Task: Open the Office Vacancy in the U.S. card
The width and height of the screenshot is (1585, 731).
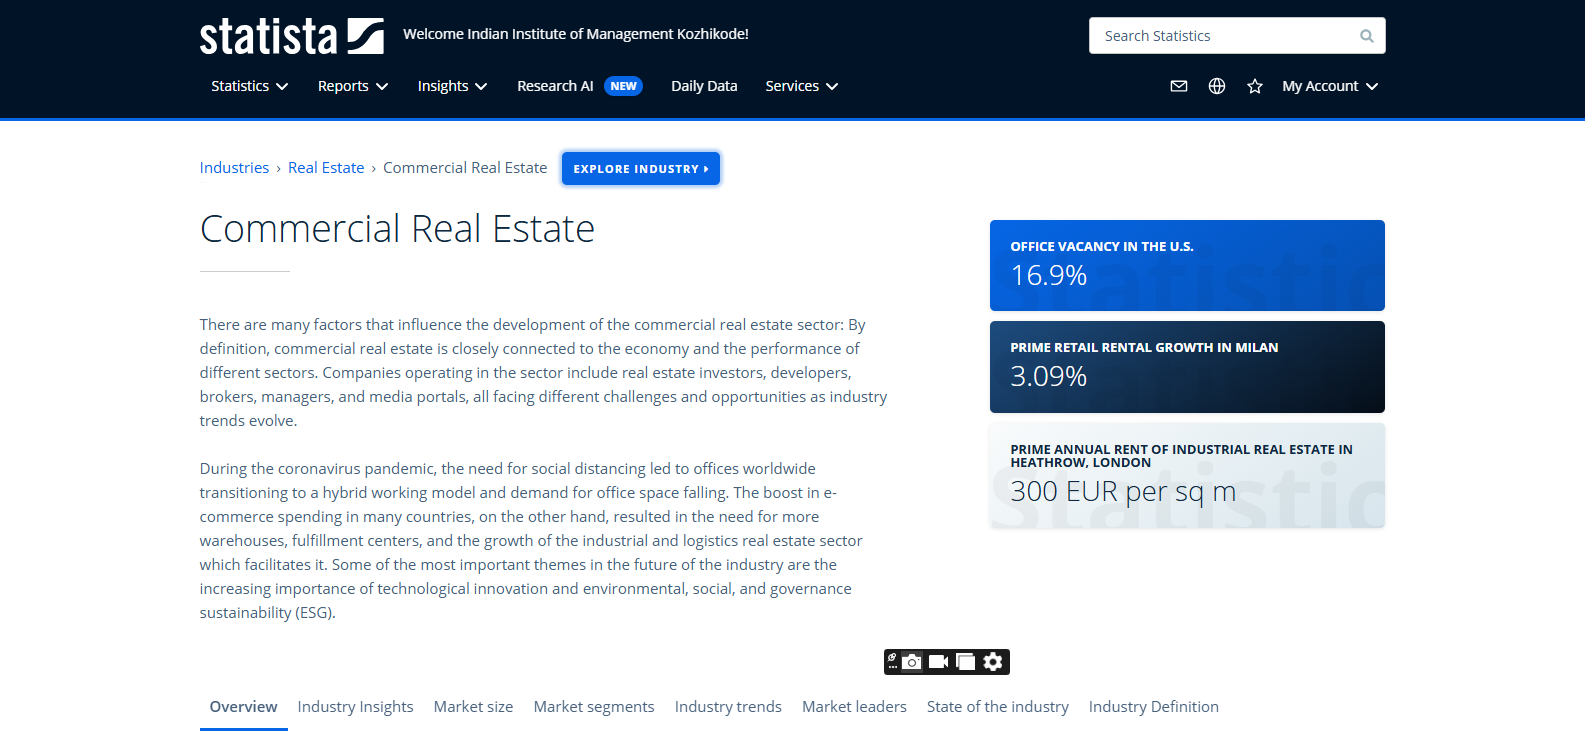Action: click(1187, 265)
